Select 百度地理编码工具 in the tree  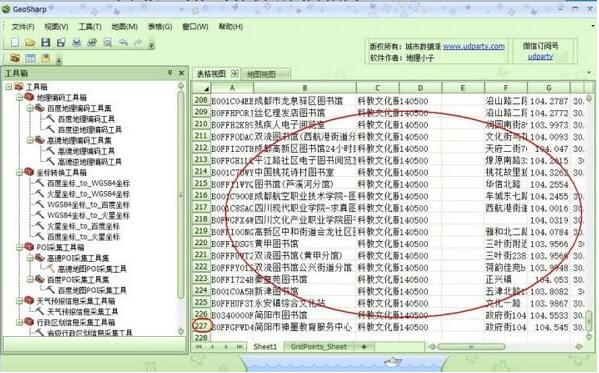(x=86, y=119)
